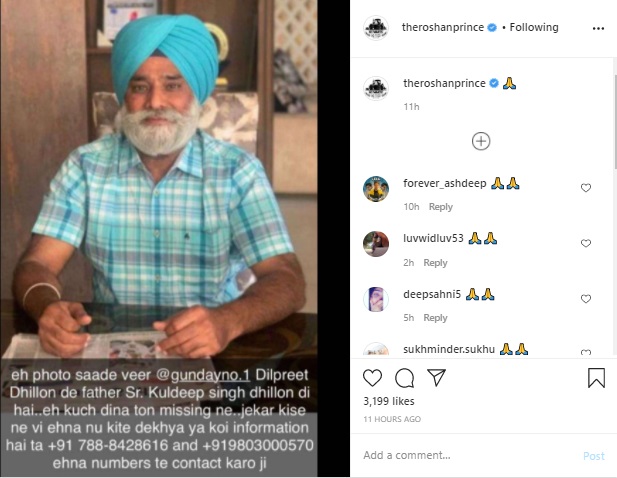The width and height of the screenshot is (617, 478).
Task: View deepsahni5's profile picture
Action: click(376, 299)
